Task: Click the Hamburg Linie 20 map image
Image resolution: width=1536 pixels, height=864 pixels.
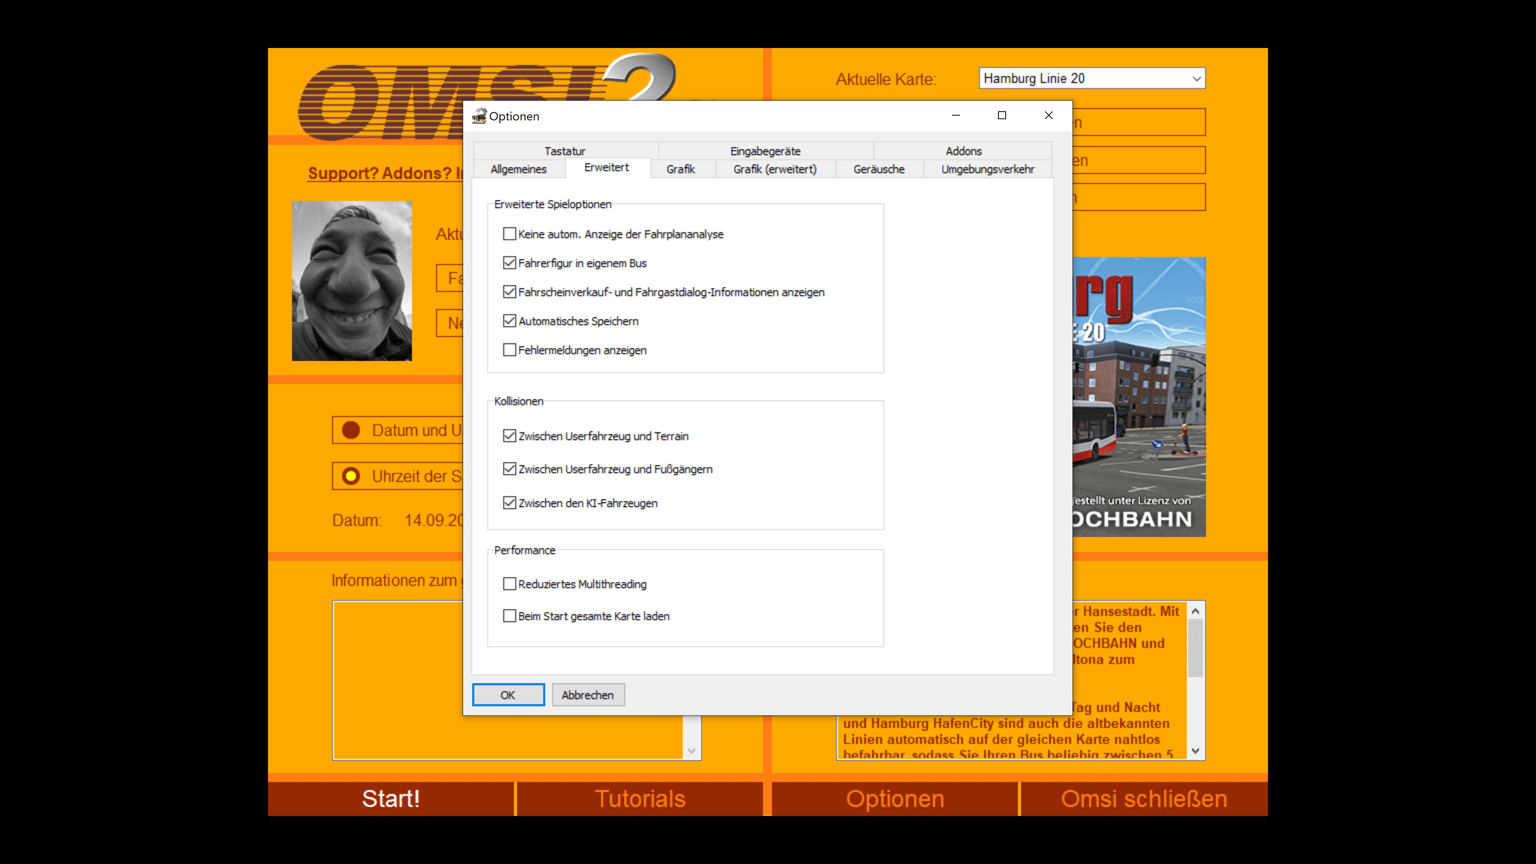Action: pyautogui.click(x=1139, y=397)
